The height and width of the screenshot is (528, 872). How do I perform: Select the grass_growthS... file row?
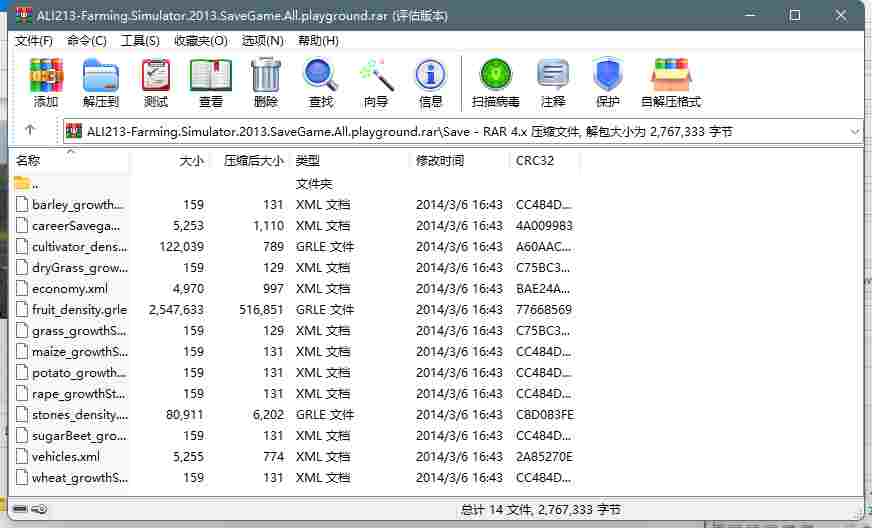coord(295,330)
